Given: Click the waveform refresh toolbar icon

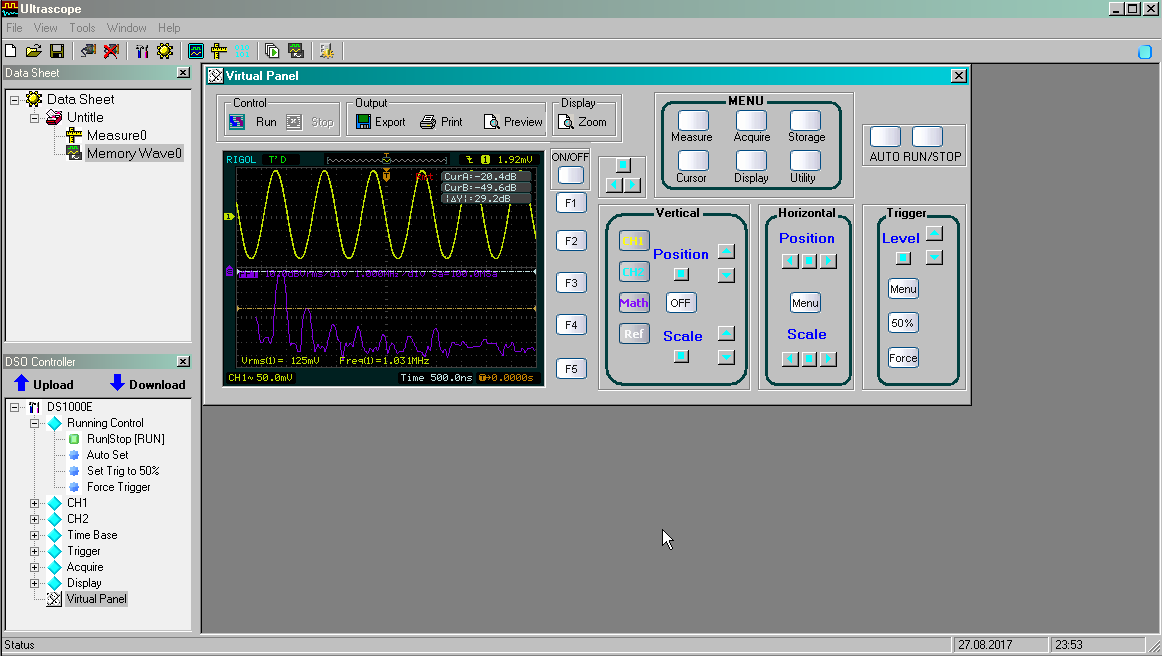Looking at the screenshot, I should tap(296, 51).
